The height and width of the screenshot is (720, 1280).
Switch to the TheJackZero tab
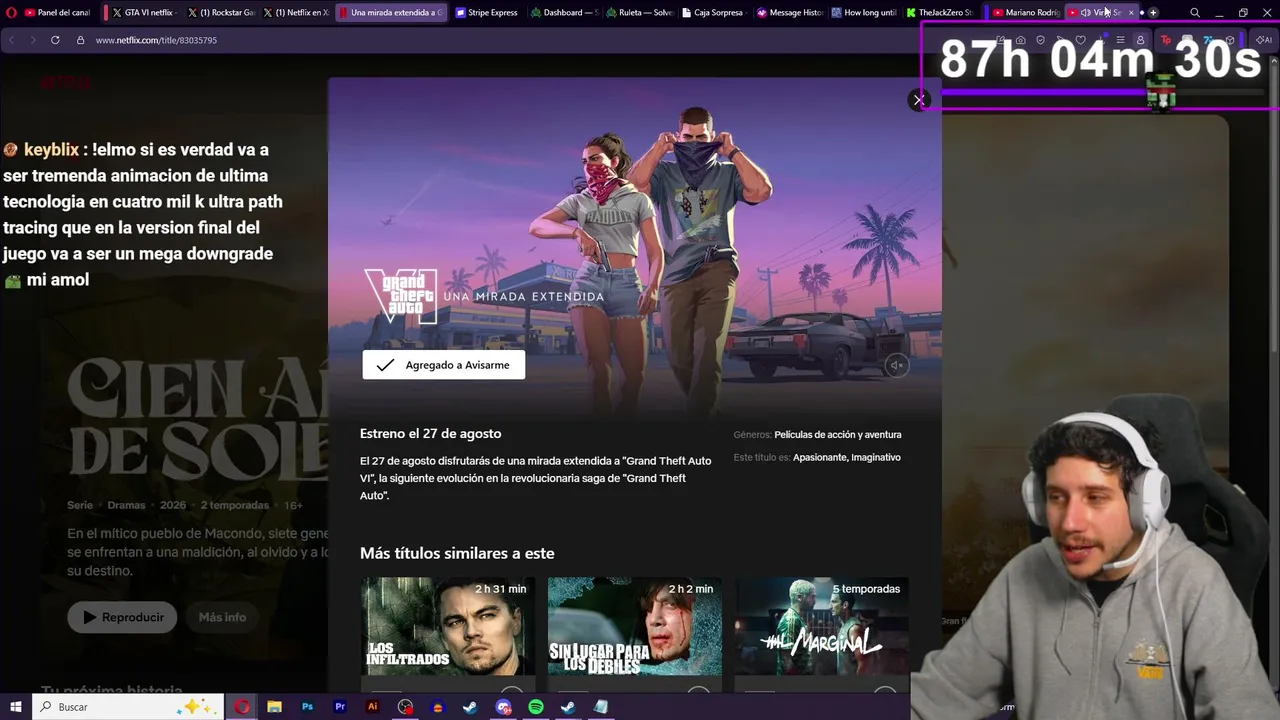(x=940, y=12)
